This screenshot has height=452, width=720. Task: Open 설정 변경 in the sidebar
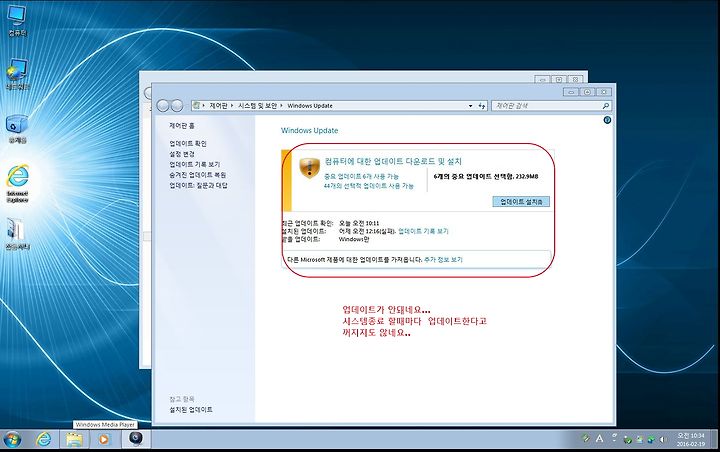(x=182, y=154)
